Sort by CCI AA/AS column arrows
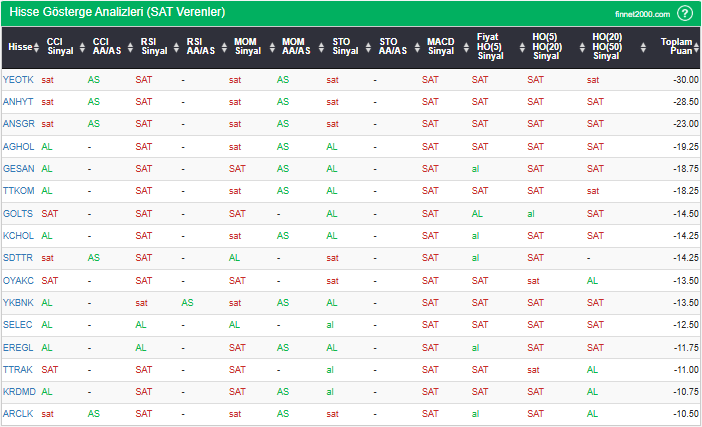Viewport: 702px width, 427px height. pyautogui.click(x=130, y=47)
